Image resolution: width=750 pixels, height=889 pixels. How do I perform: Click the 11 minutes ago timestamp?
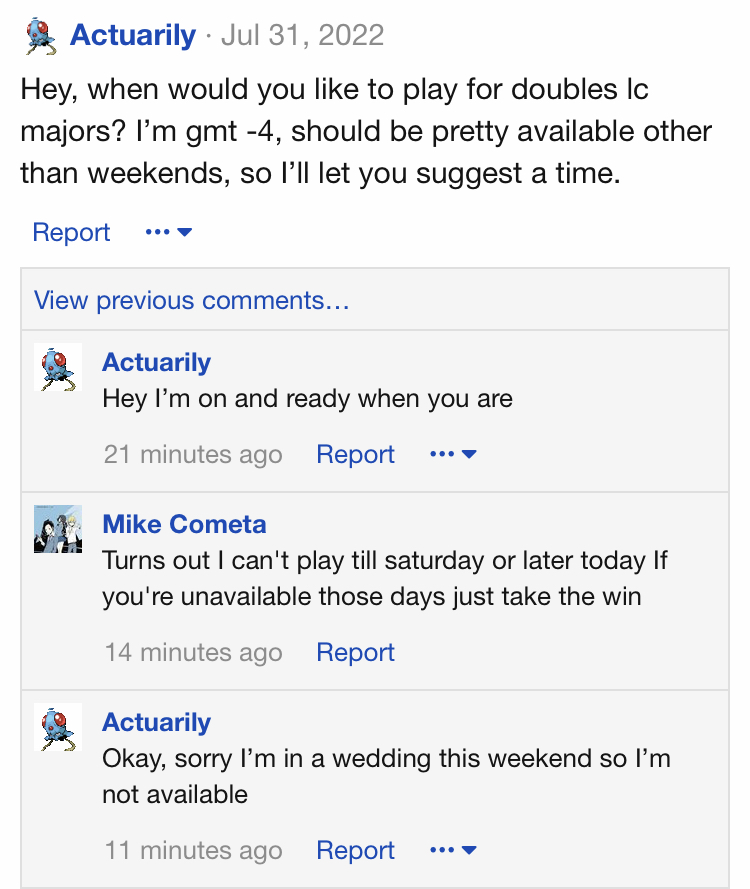[x=193, y=850]
